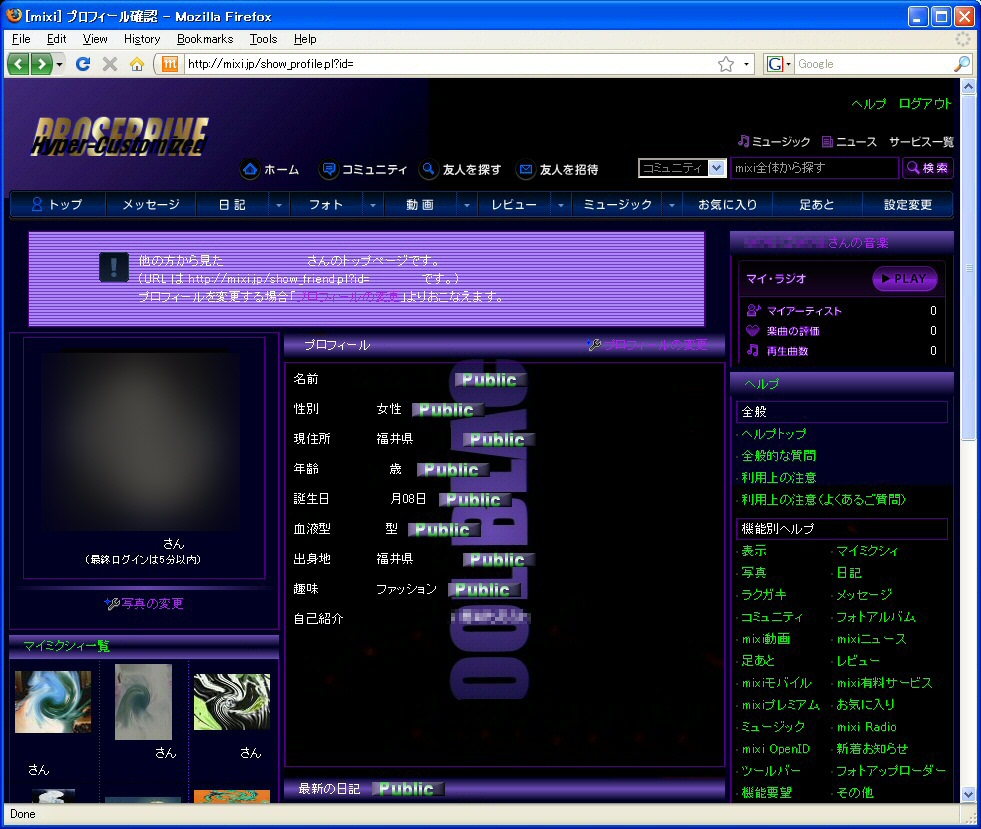
Task: Go to the お気に入り tab
Action: (x=728, y=205)
